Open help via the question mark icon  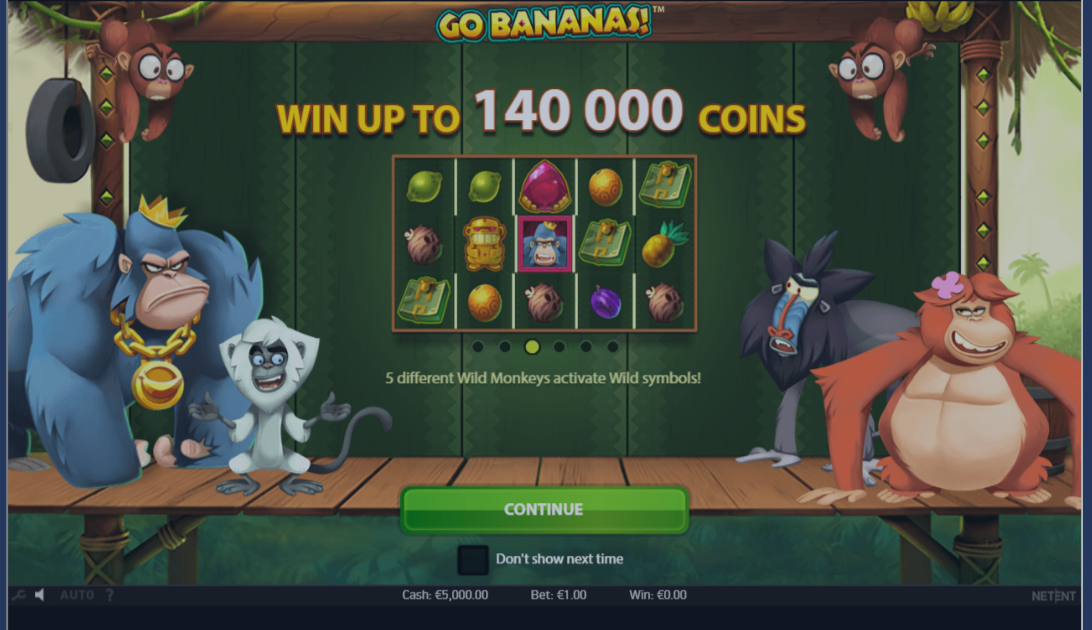click(x=109, y=594)
